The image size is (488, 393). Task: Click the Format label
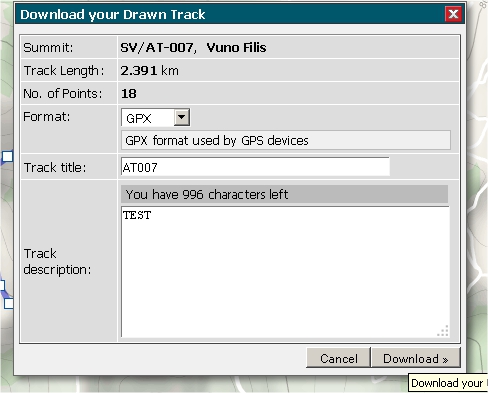point(47,117)
